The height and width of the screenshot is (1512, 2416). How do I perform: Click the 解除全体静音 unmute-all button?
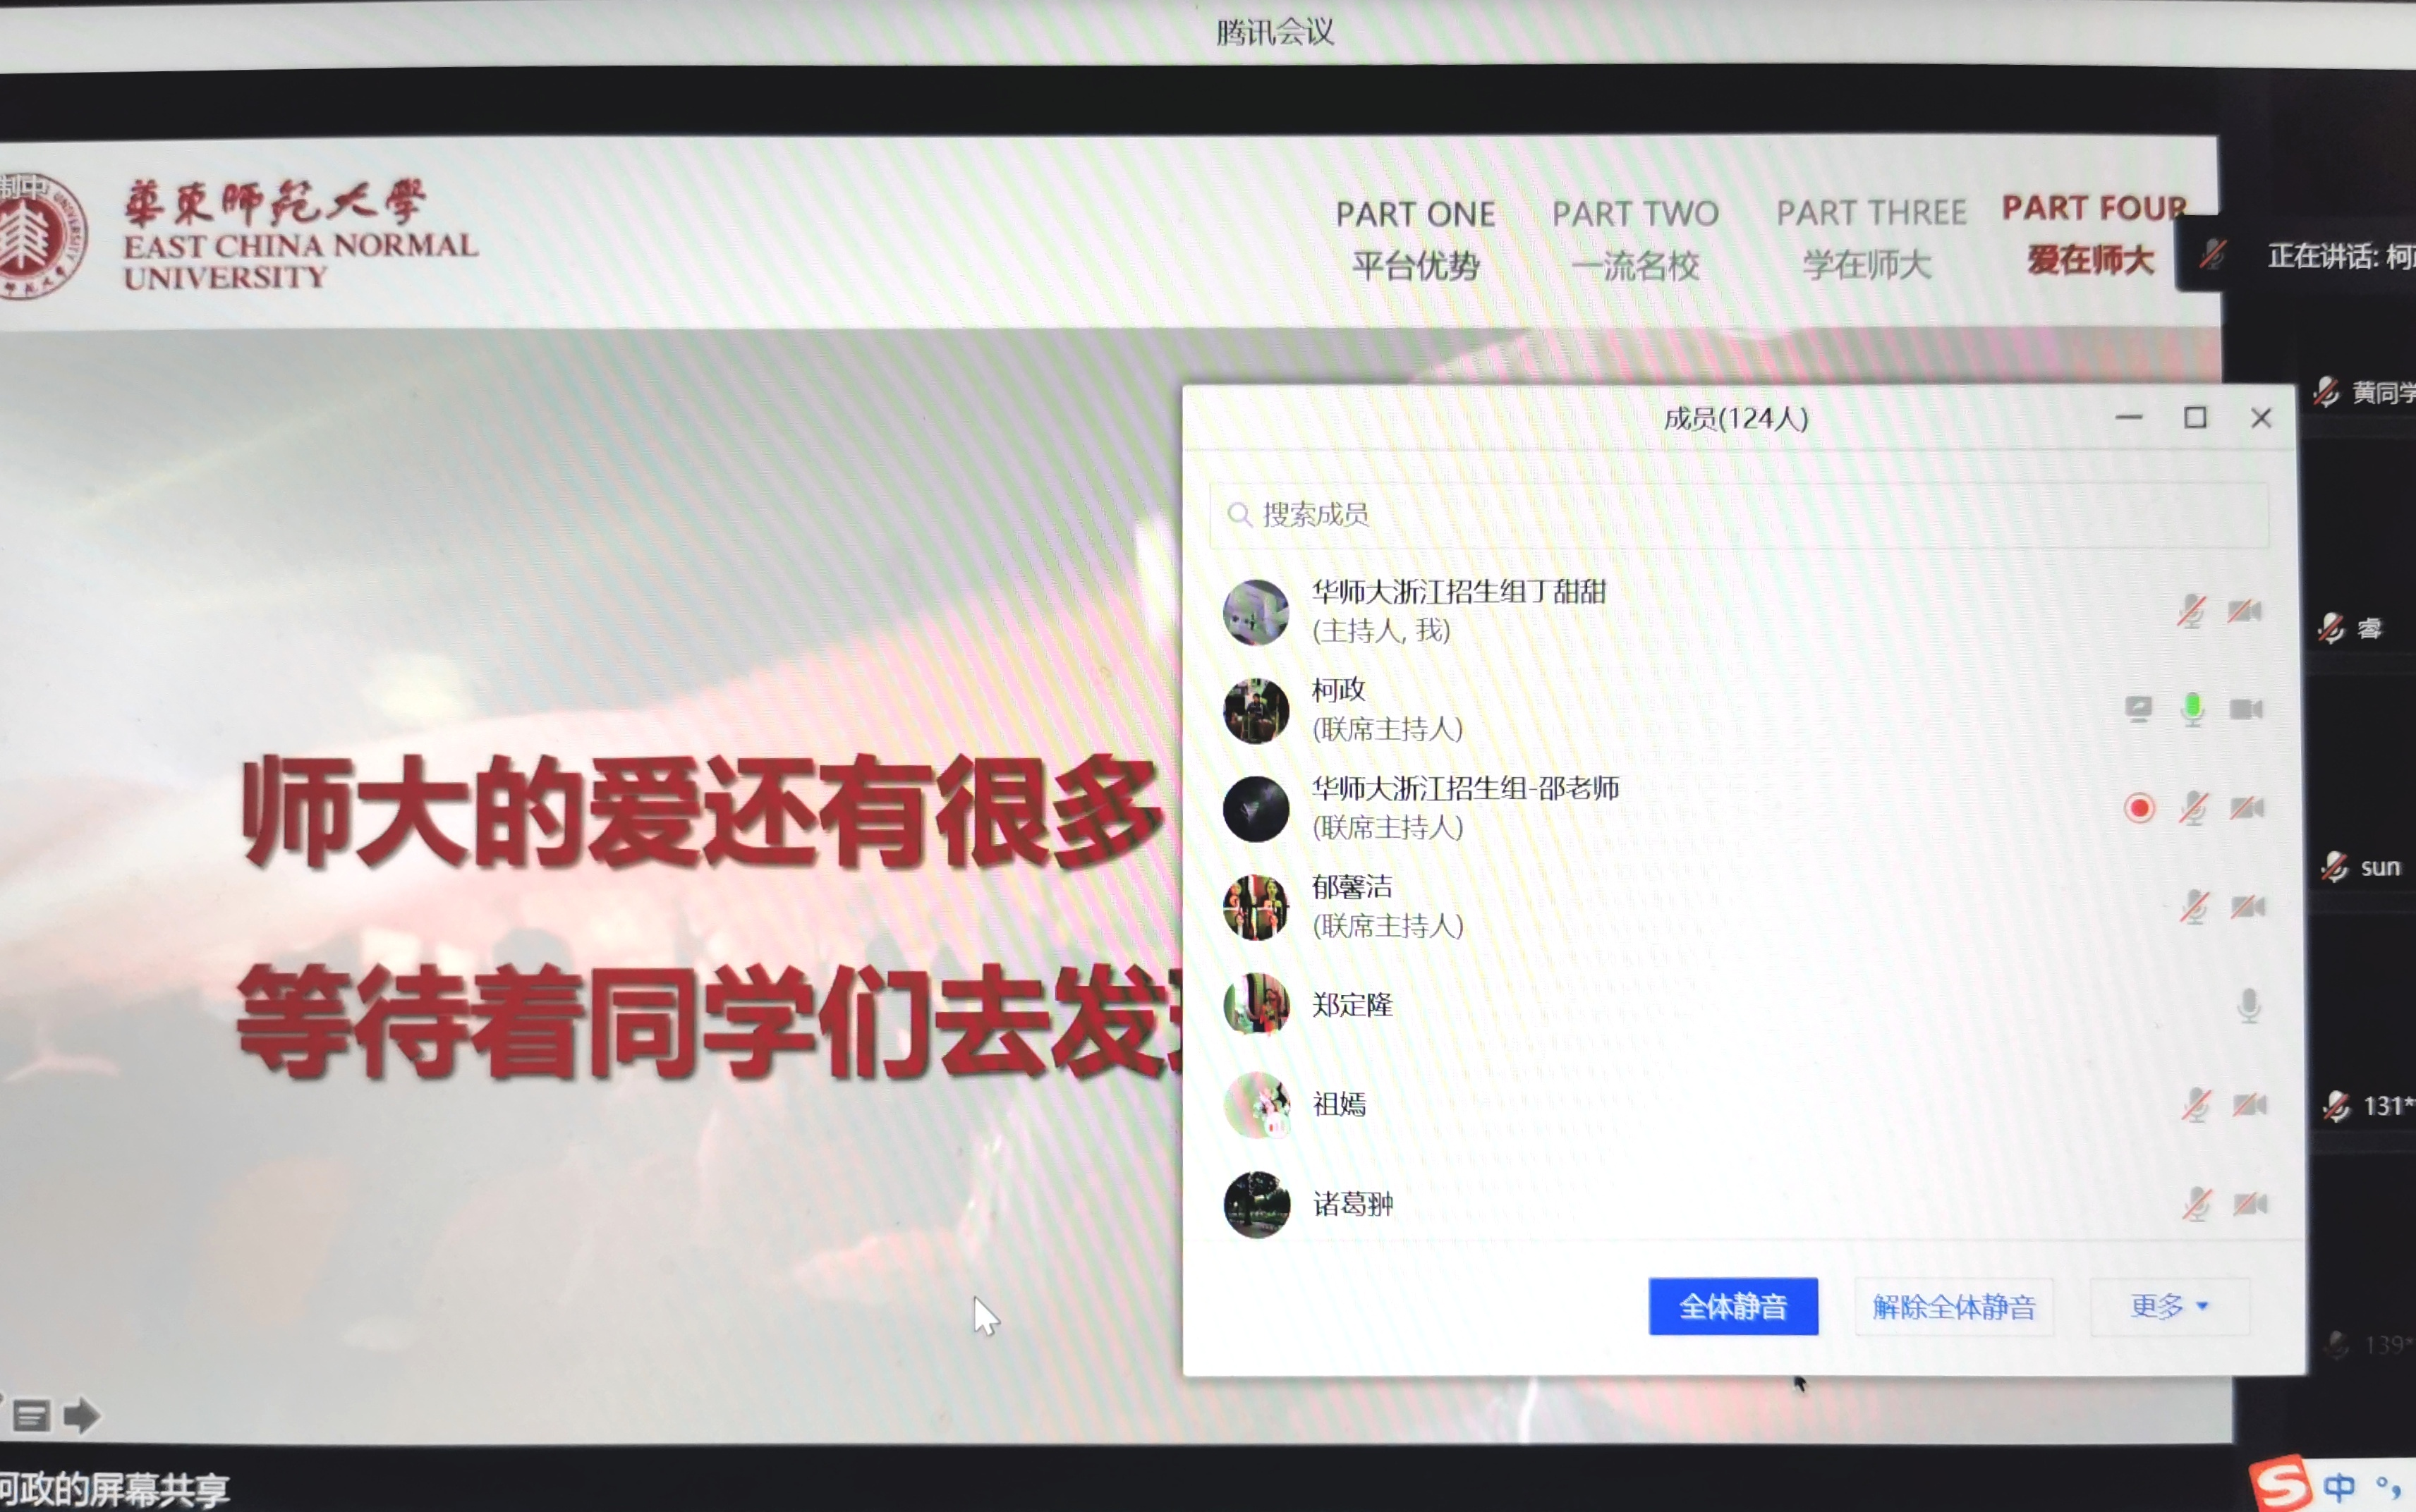(1954, 1307)
